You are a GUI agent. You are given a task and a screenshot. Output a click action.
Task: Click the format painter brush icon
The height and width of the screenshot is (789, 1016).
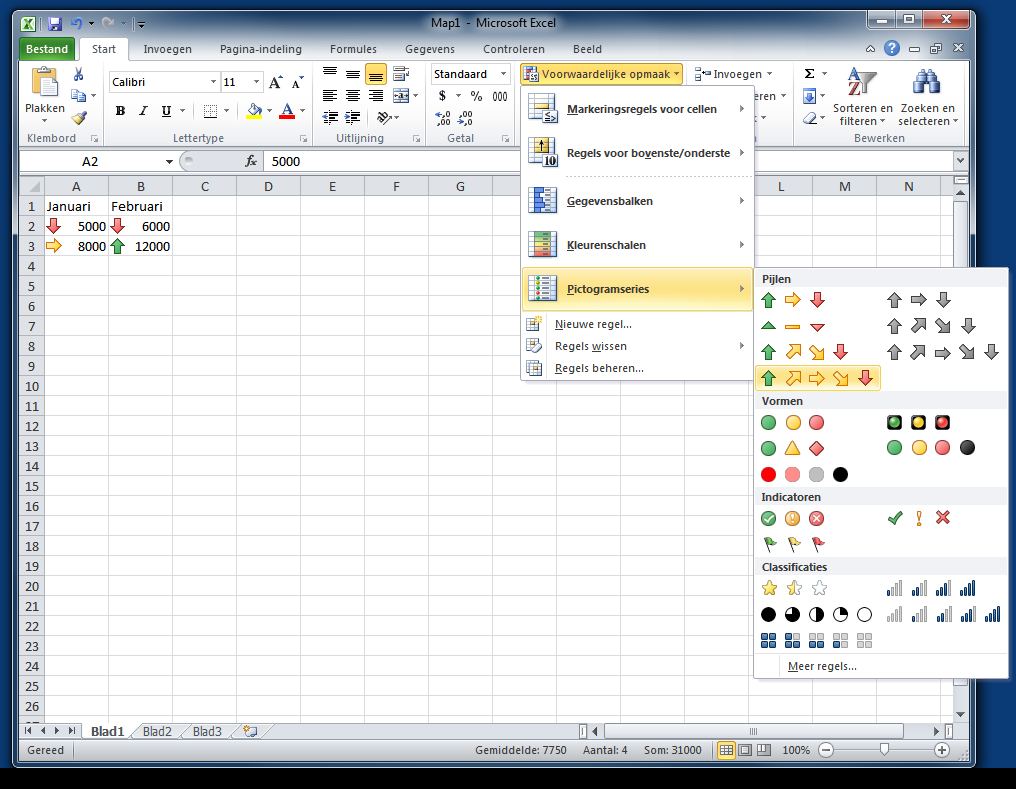pyautogui.click(x=79, y=118)
